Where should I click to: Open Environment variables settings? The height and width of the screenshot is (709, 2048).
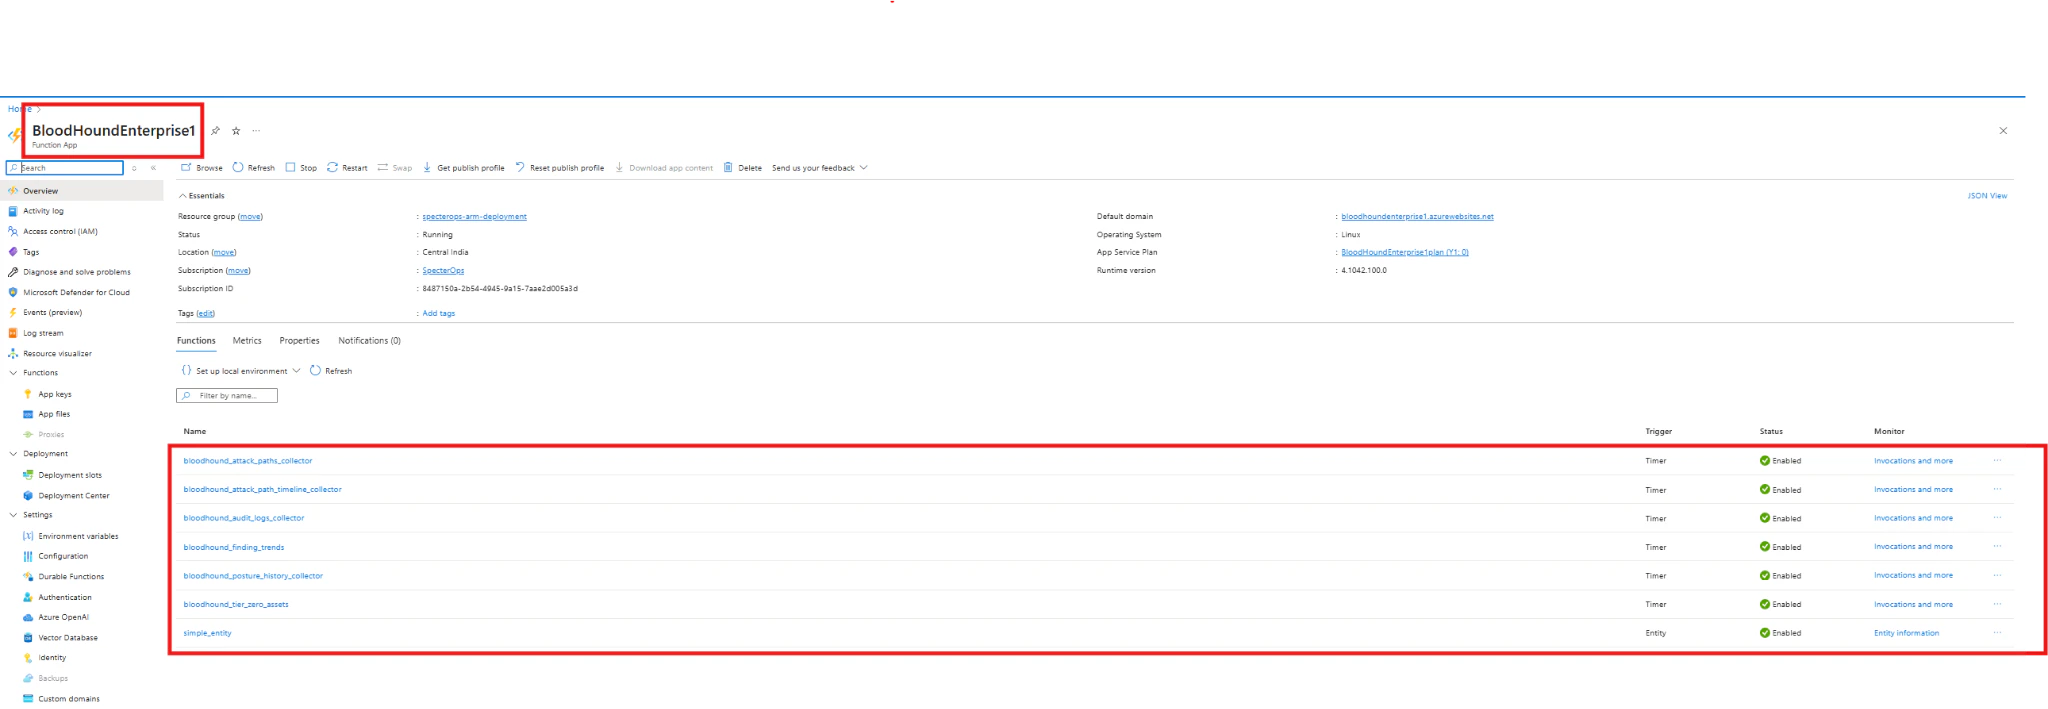78,536
